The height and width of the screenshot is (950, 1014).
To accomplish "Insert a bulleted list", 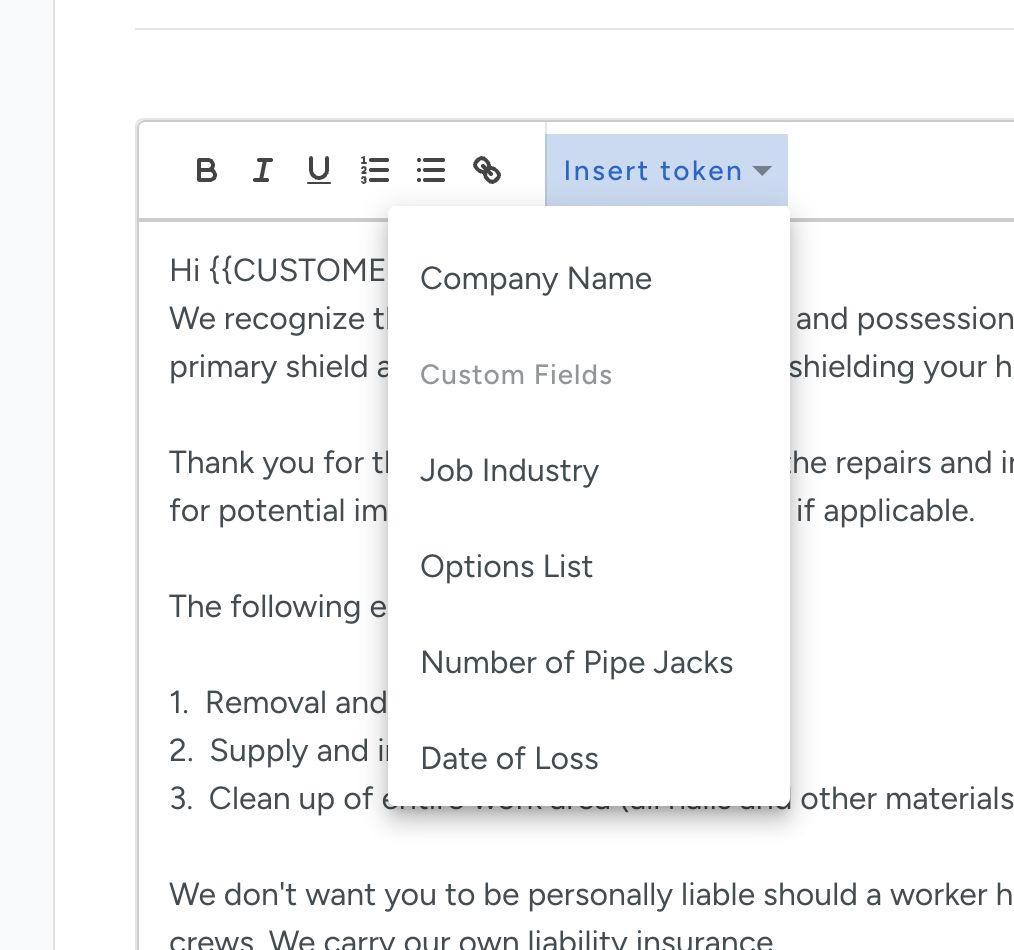I will pos(431,171).
